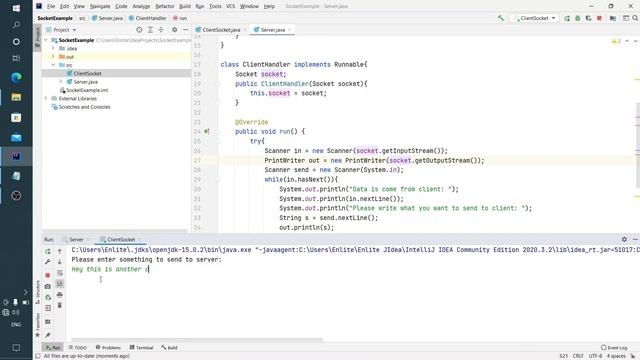640x360 pixels.
Task: Stop the run with red toolbar square
Action: [x=599, y=18]
